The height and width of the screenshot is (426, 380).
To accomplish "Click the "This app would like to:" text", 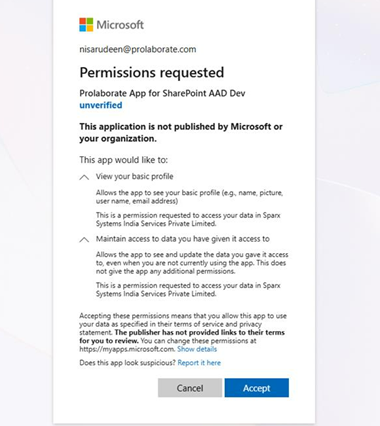I will pos(123,160).
